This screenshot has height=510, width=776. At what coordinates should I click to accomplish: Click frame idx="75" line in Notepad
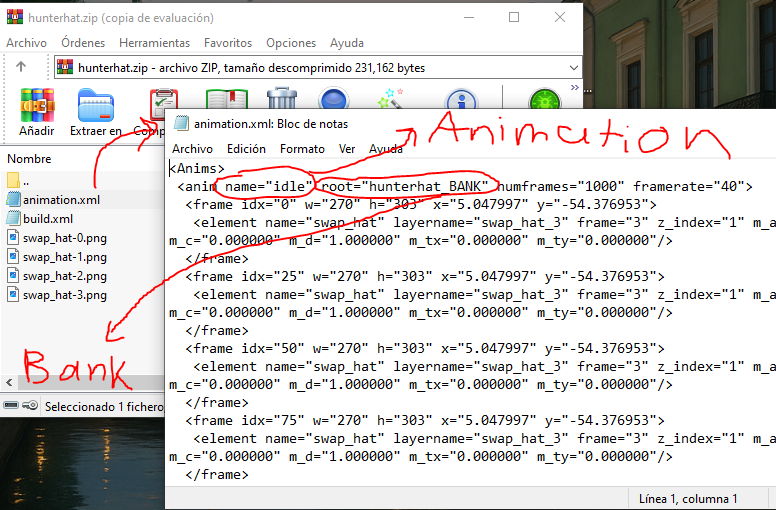click(425, 420)
